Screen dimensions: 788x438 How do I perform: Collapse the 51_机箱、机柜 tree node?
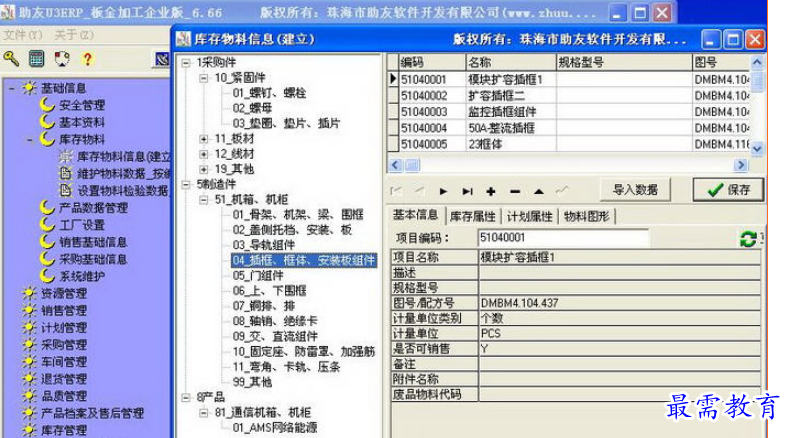click(x=204, y=199)
